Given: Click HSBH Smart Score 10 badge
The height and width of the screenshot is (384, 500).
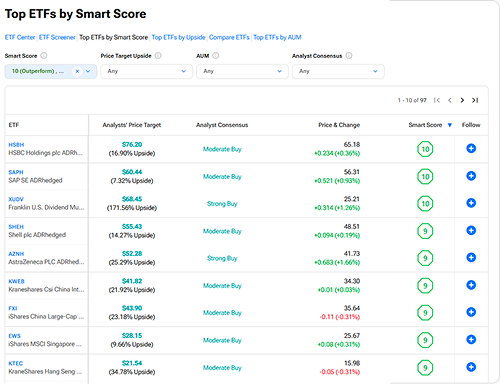Looking at the screenshot, I should click(425, 149).
